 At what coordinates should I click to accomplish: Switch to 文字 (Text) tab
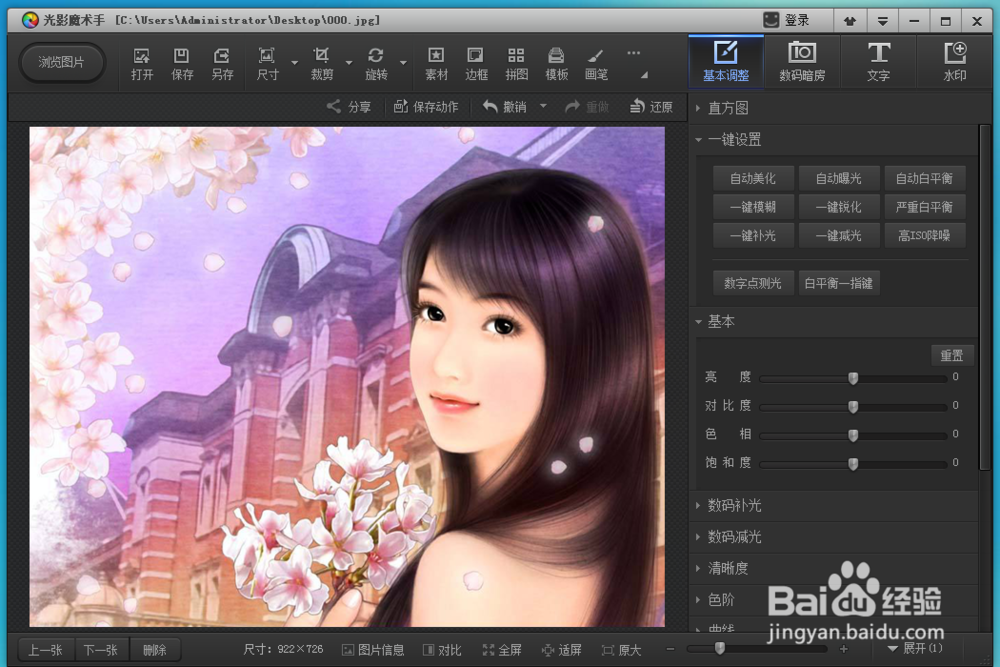tap(878, 61)
